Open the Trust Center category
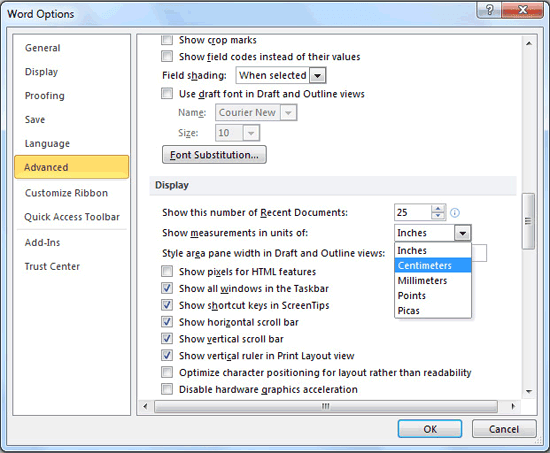 tap(72, 266)
